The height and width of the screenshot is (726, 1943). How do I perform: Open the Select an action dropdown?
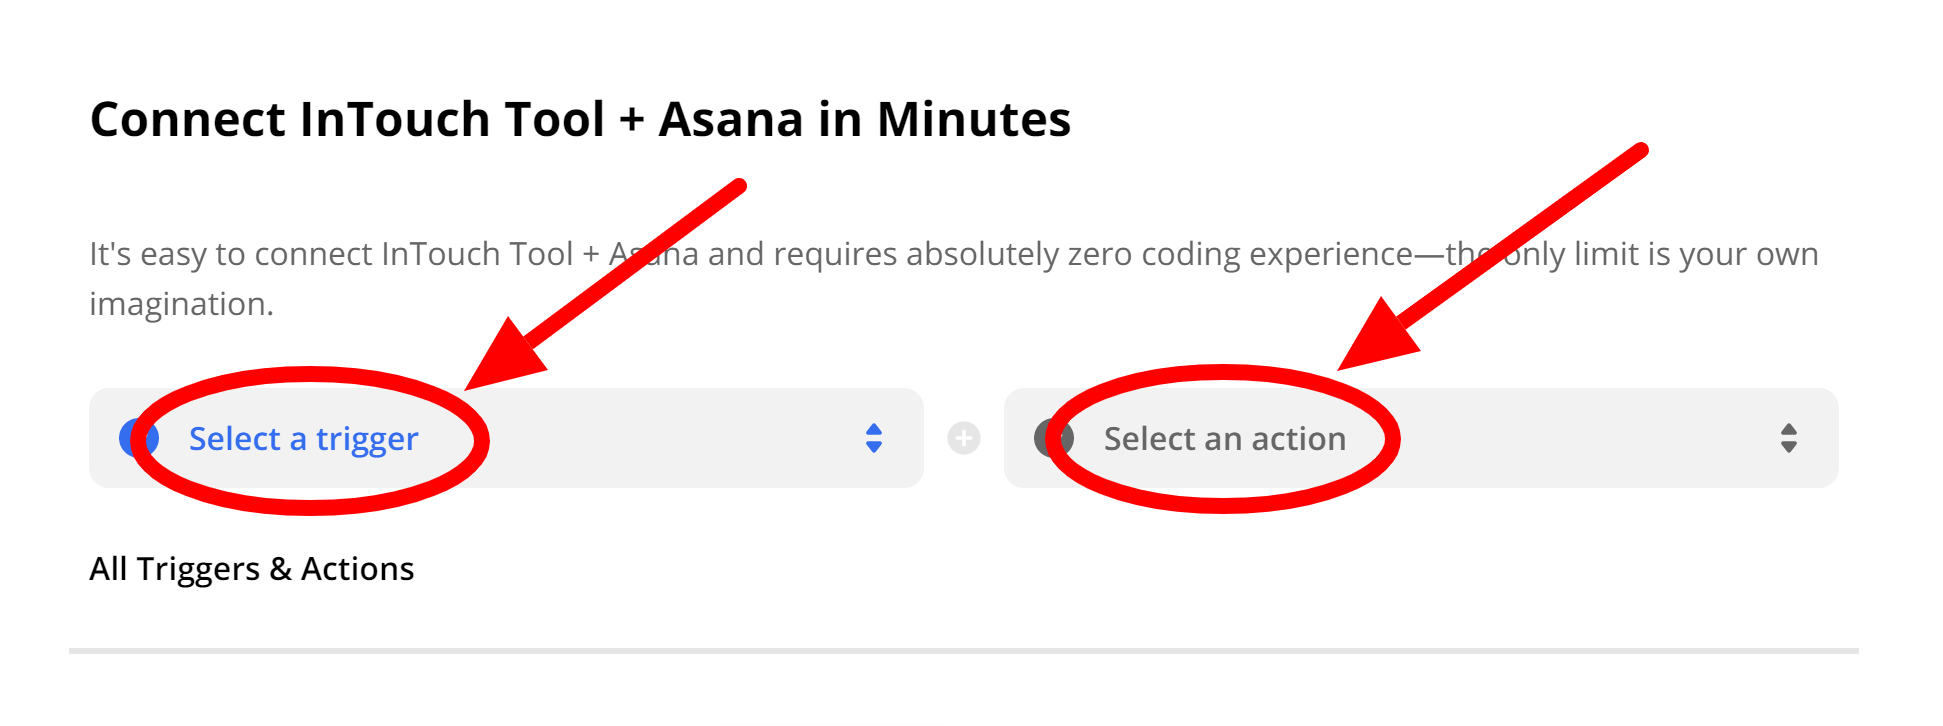pos(1421,438)
